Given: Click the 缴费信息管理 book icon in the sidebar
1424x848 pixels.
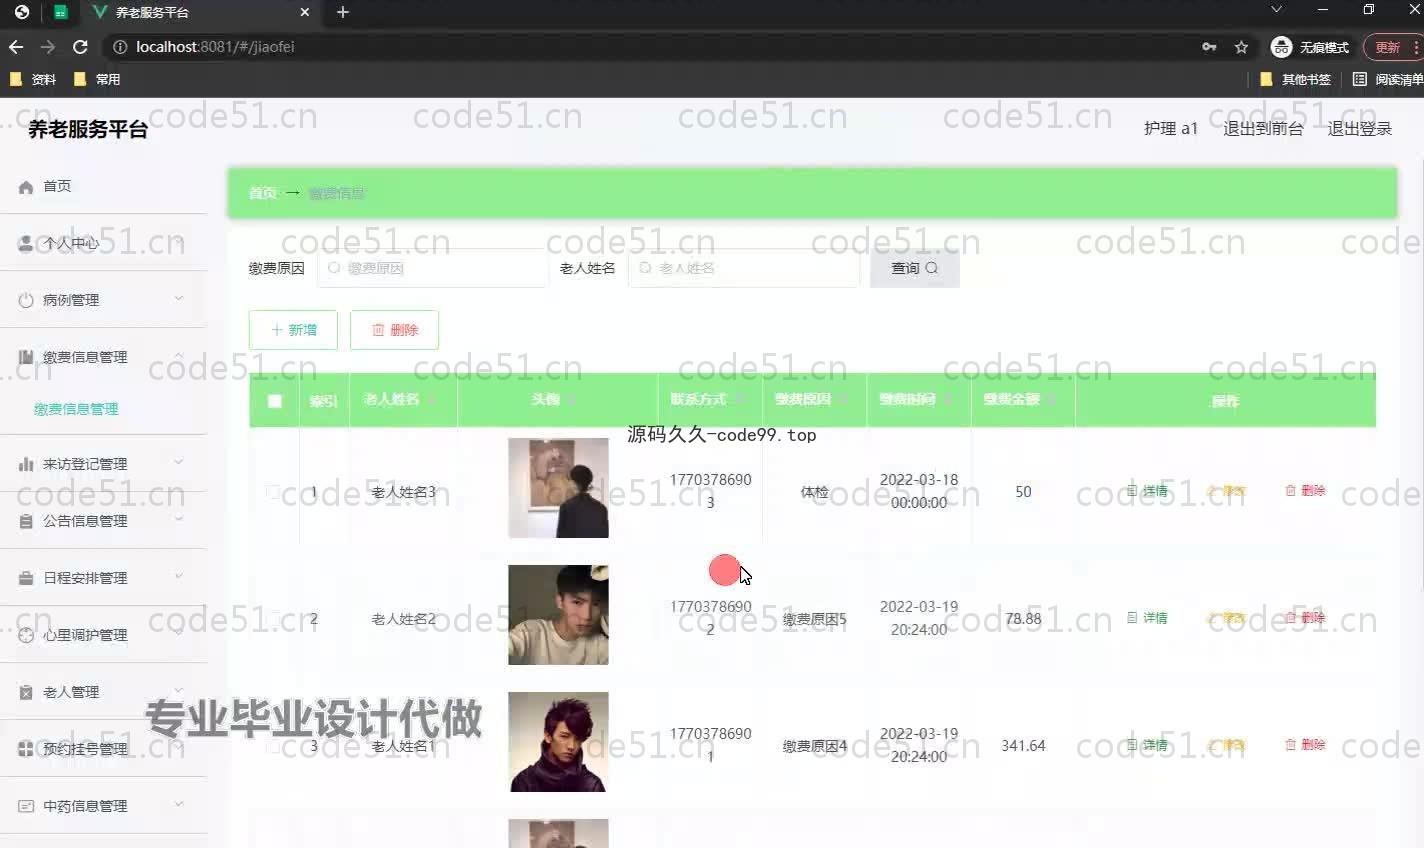Looking at the screenshot, I should click(26, 357).
